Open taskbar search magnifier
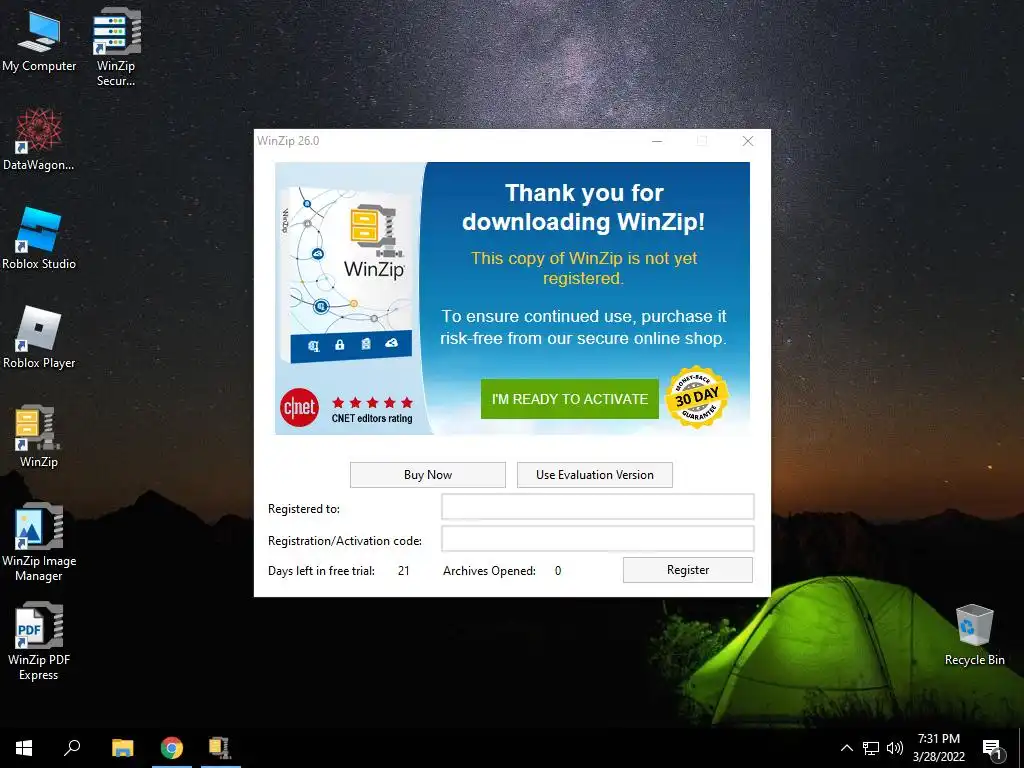 72,748
